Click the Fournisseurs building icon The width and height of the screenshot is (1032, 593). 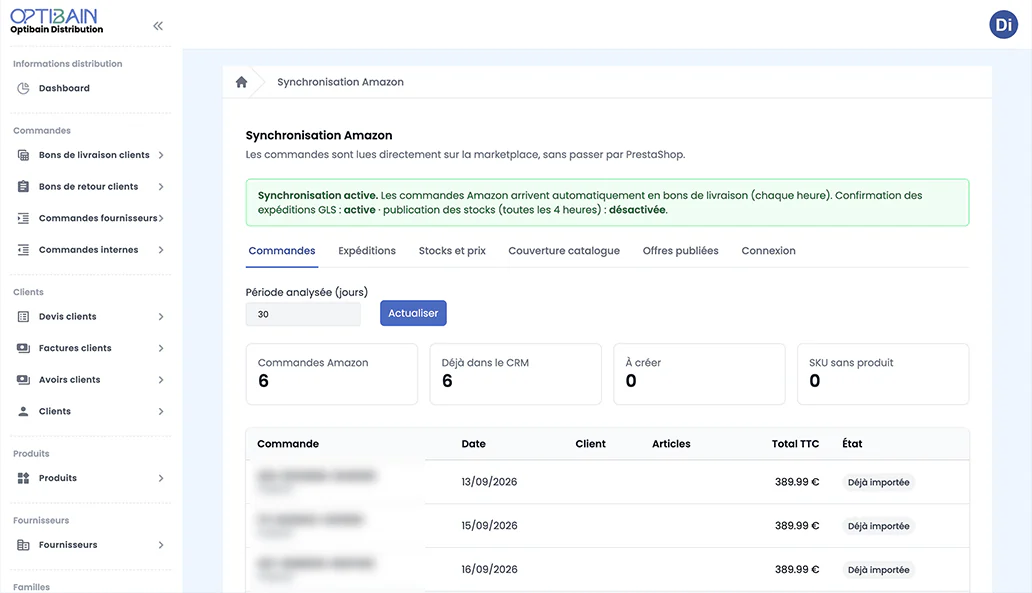tap(23, 545)
